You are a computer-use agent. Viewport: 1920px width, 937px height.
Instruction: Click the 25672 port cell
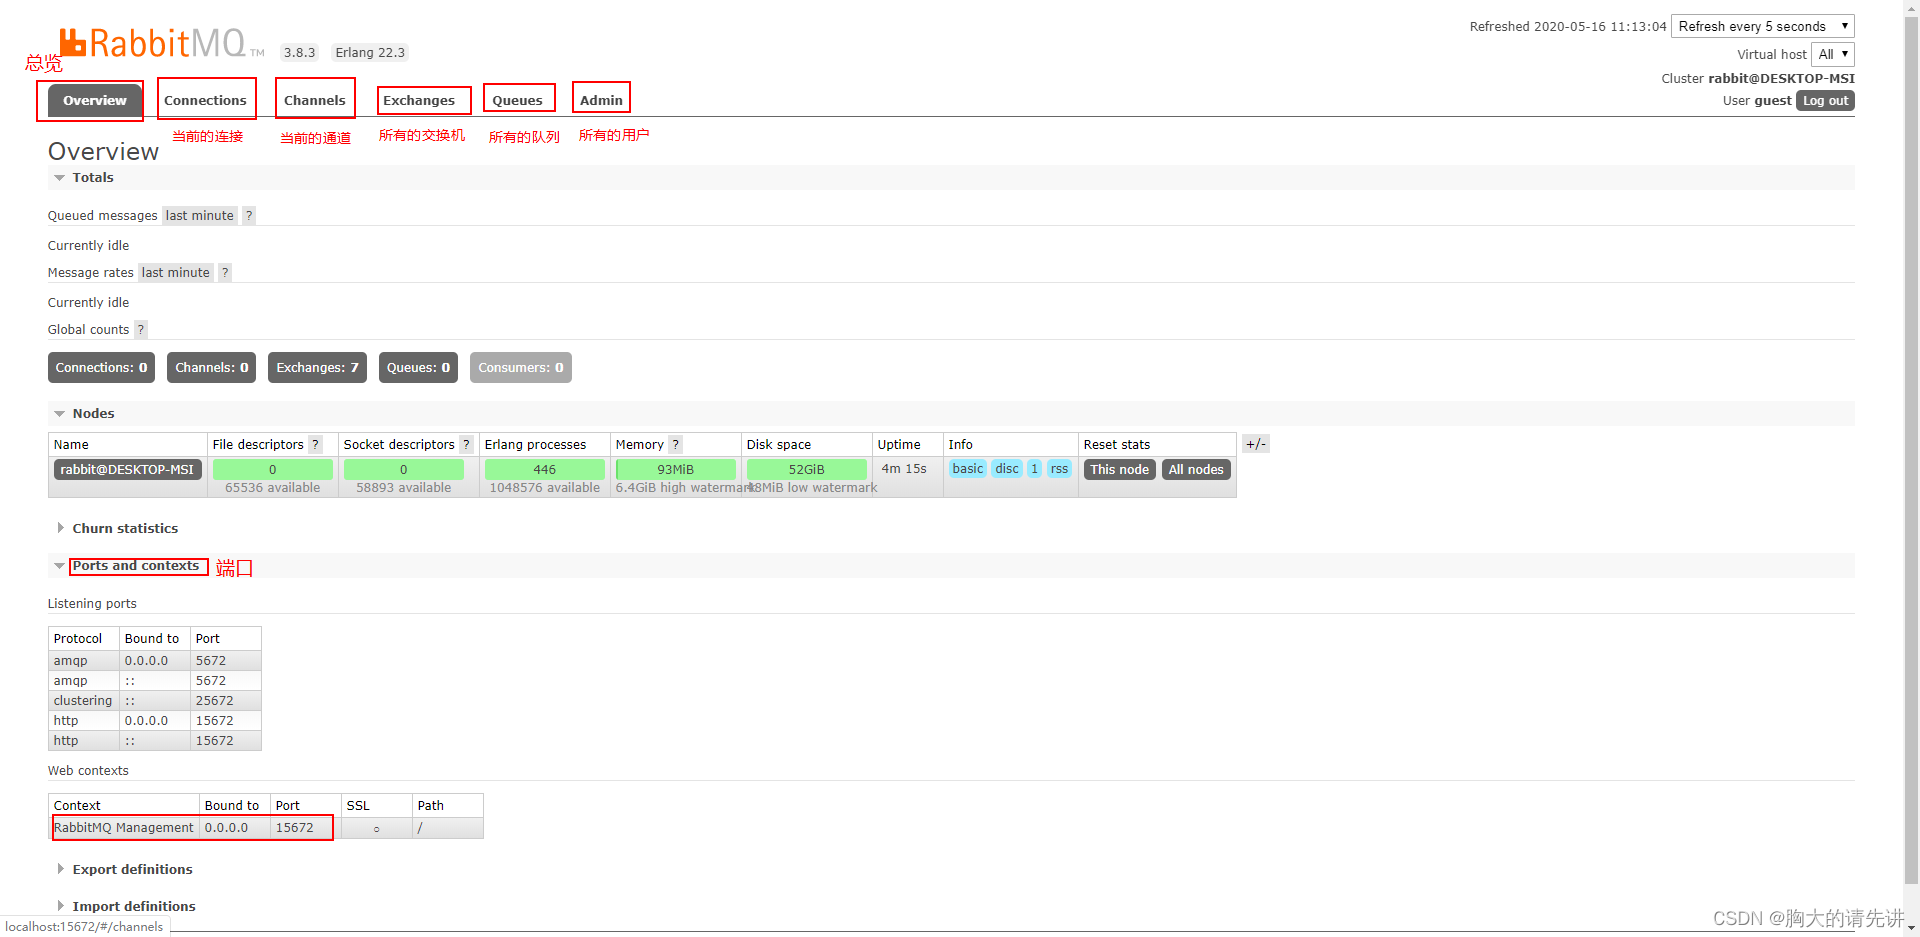point(225,701)
